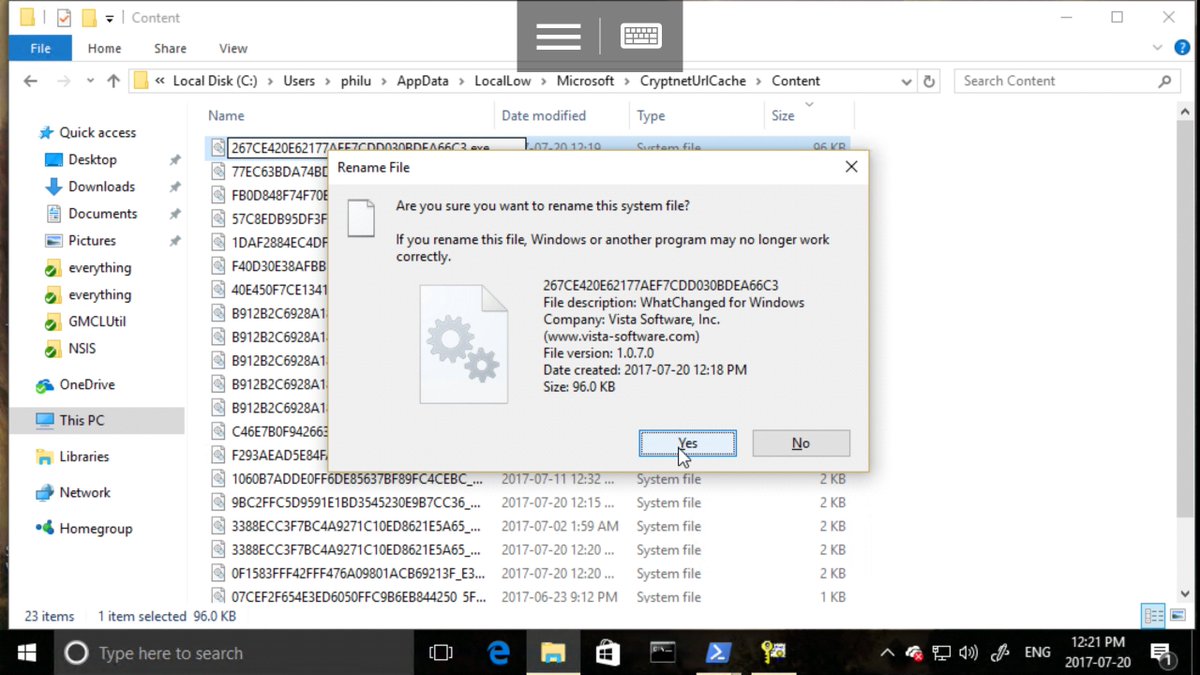1200x675 pixels.
Task: Click the taskbar search box
Action: [233, 653]
